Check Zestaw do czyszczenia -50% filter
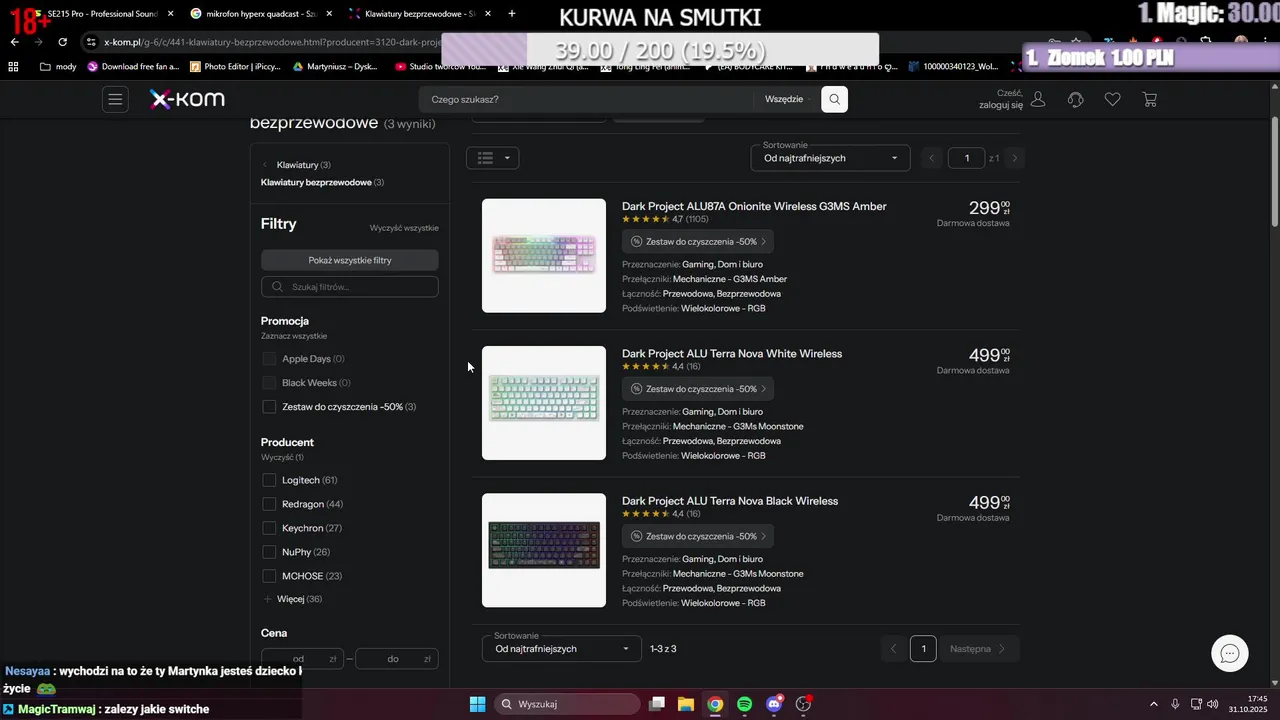Viewport: 1280px width, 720px height. click(x=269, y=407)
